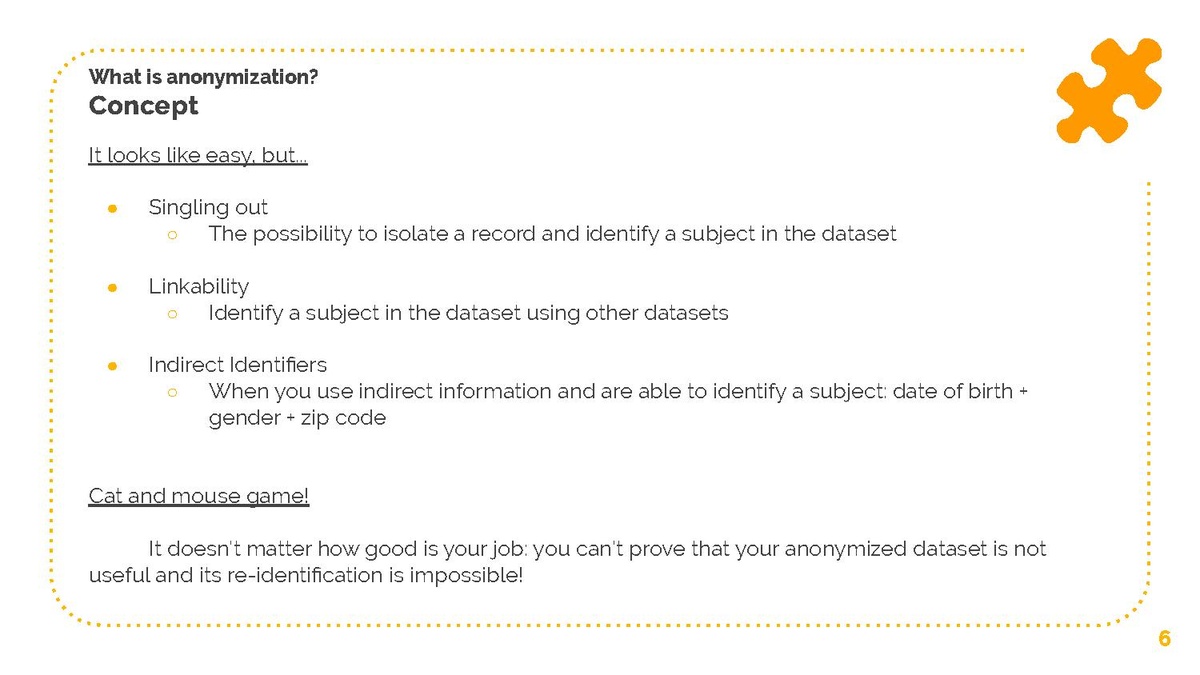
Task: Click the 'gender + zip code' line
Action: coord(297,418)
